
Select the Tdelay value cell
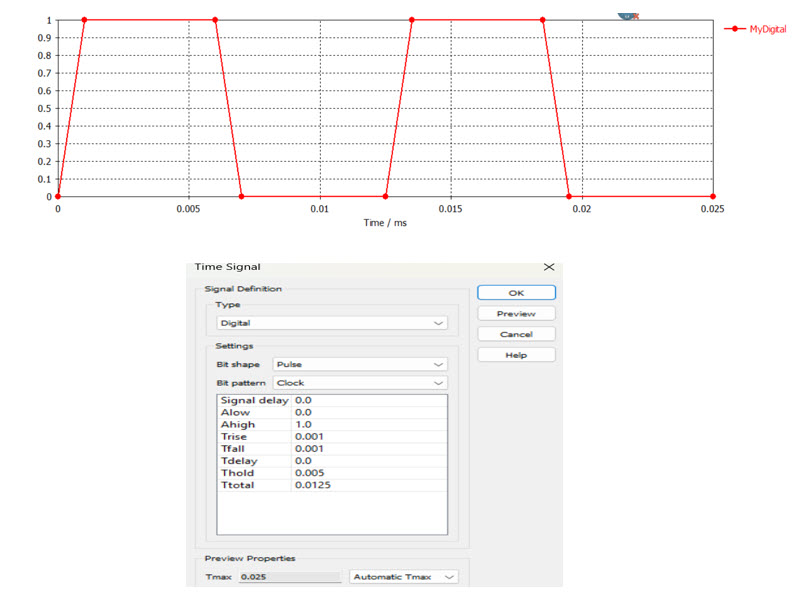click(368, 461)
